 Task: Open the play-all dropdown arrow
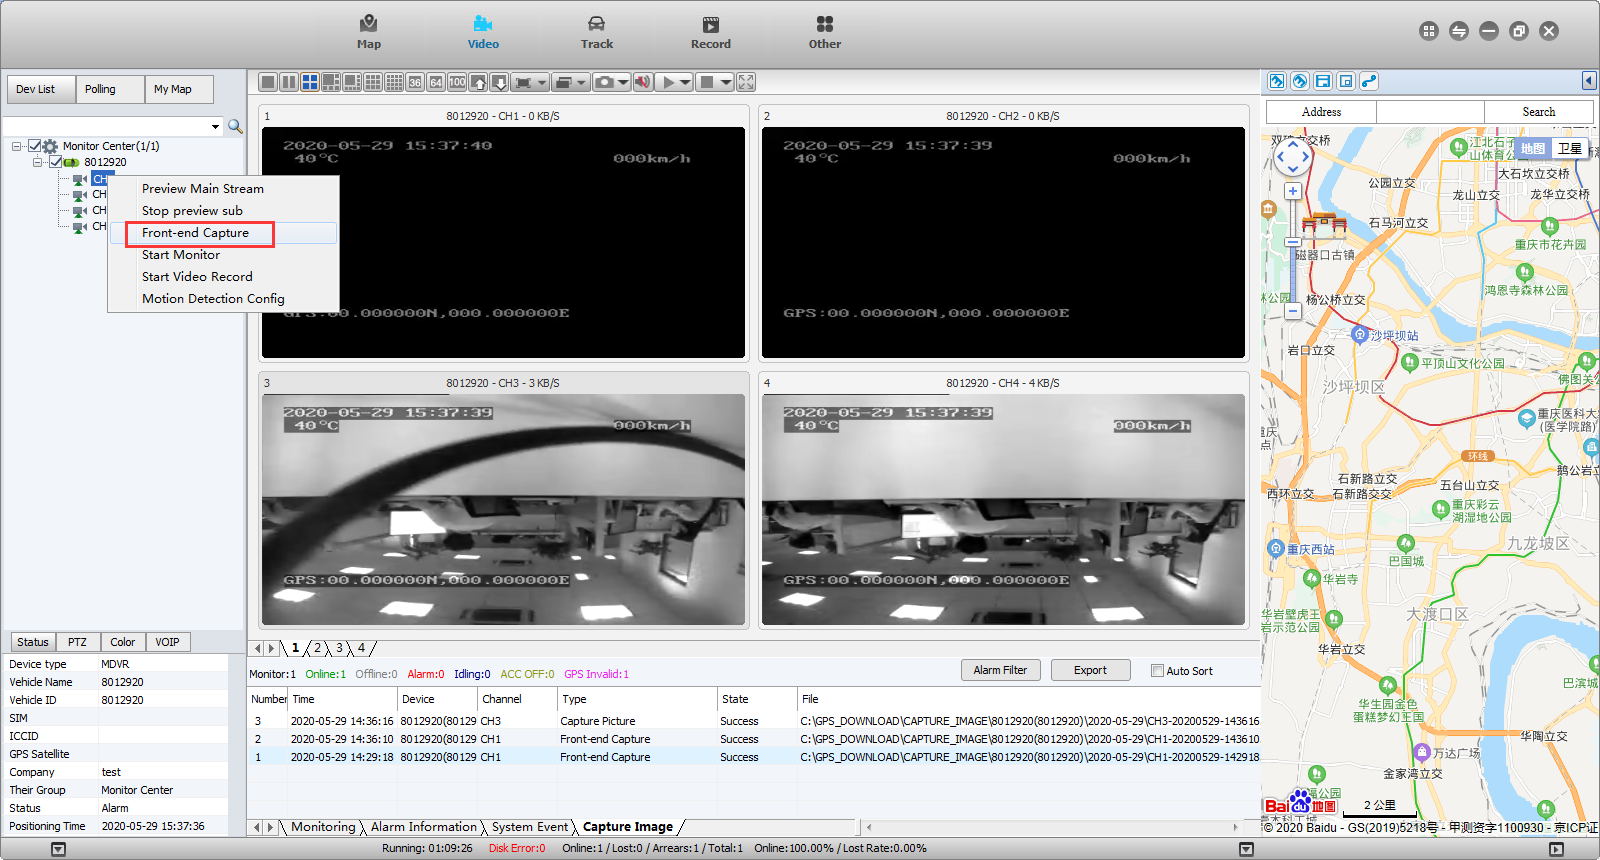(686, 82)
